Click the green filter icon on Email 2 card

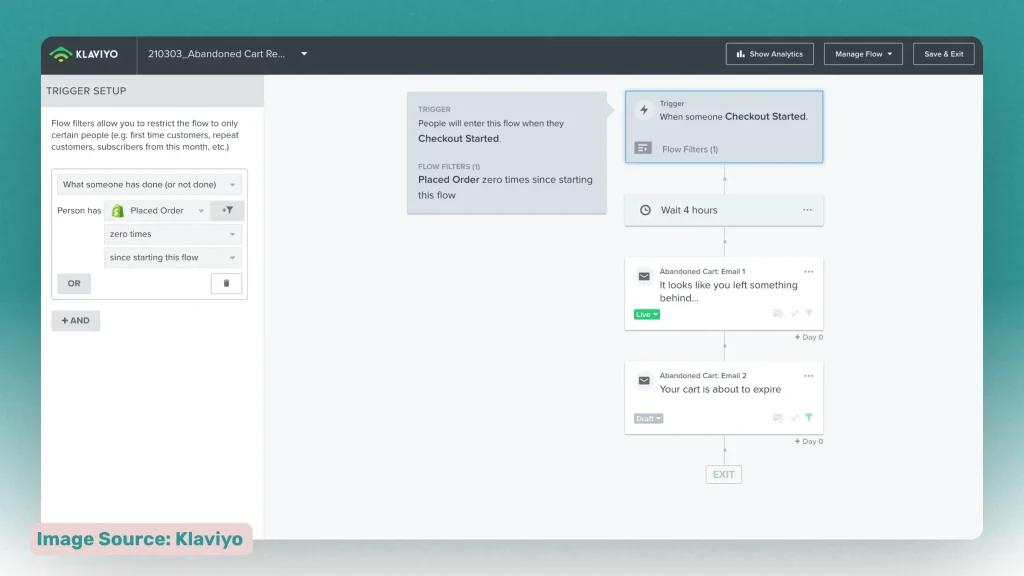click(809, 418)
